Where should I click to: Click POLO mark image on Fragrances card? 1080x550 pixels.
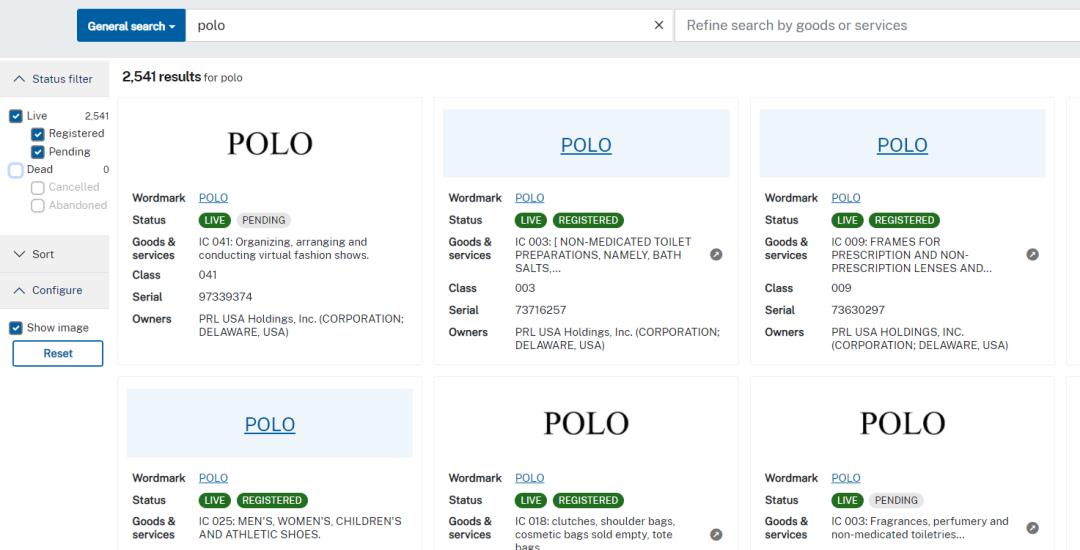coord(902,423)
